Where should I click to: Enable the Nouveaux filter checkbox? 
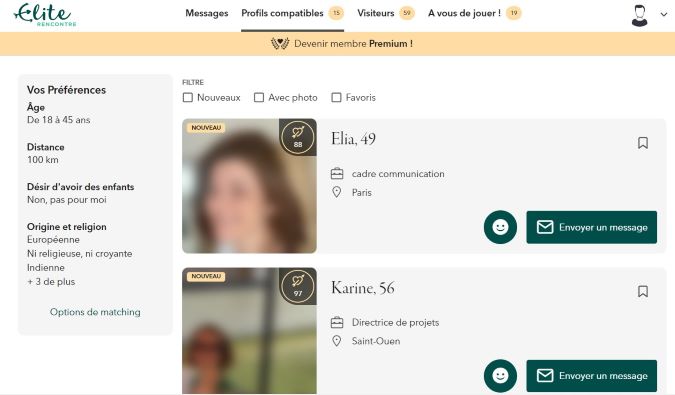coord(188,98)
